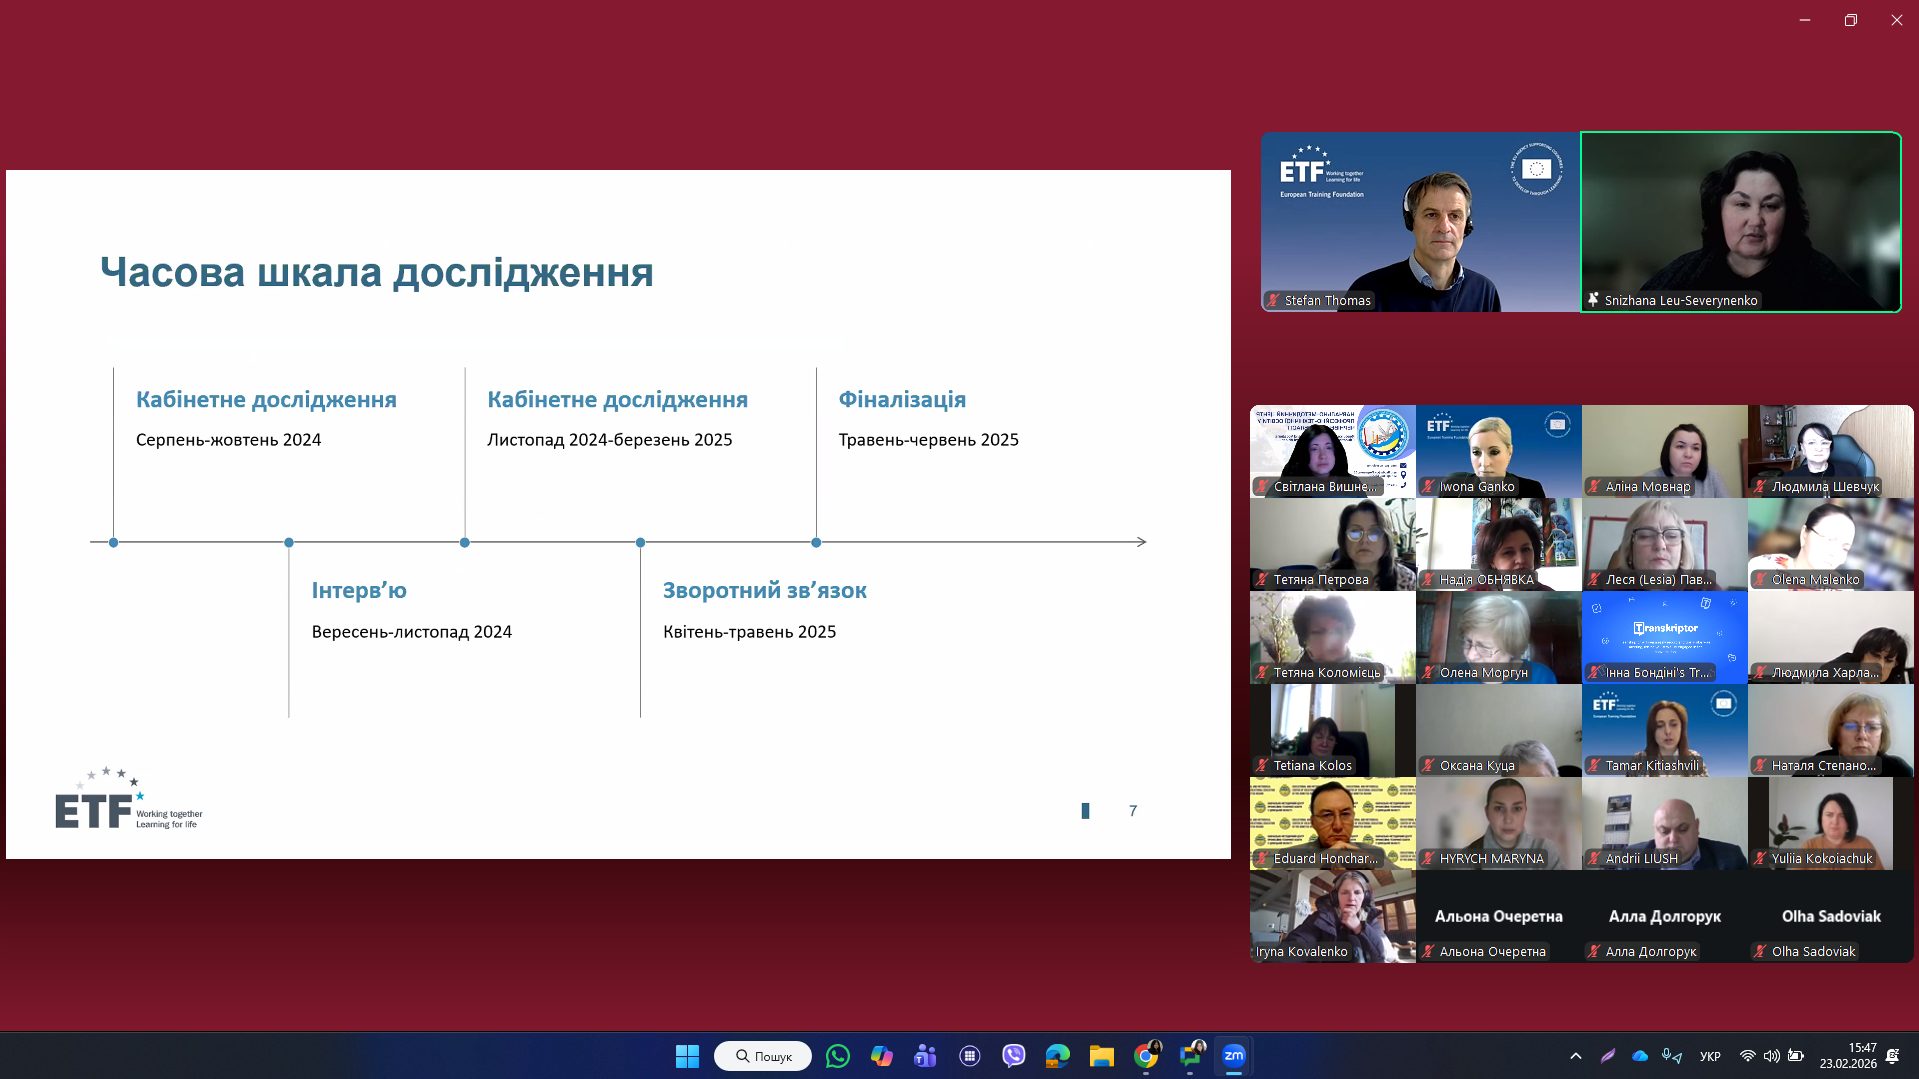Click the Пошук search box

click(x=763, y=1056)
